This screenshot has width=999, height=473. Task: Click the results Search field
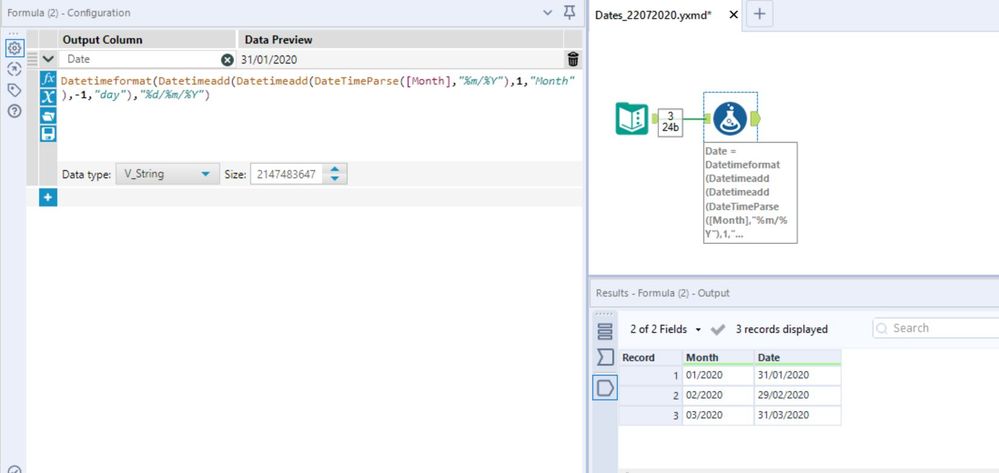point(935,328)
